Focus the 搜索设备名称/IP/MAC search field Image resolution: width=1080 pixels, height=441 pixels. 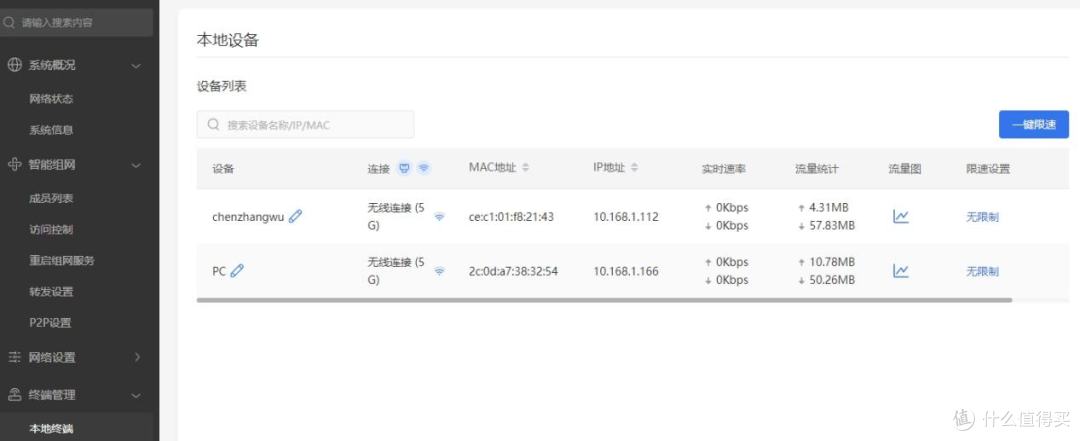pyautogui.click(x=306, y=125)
